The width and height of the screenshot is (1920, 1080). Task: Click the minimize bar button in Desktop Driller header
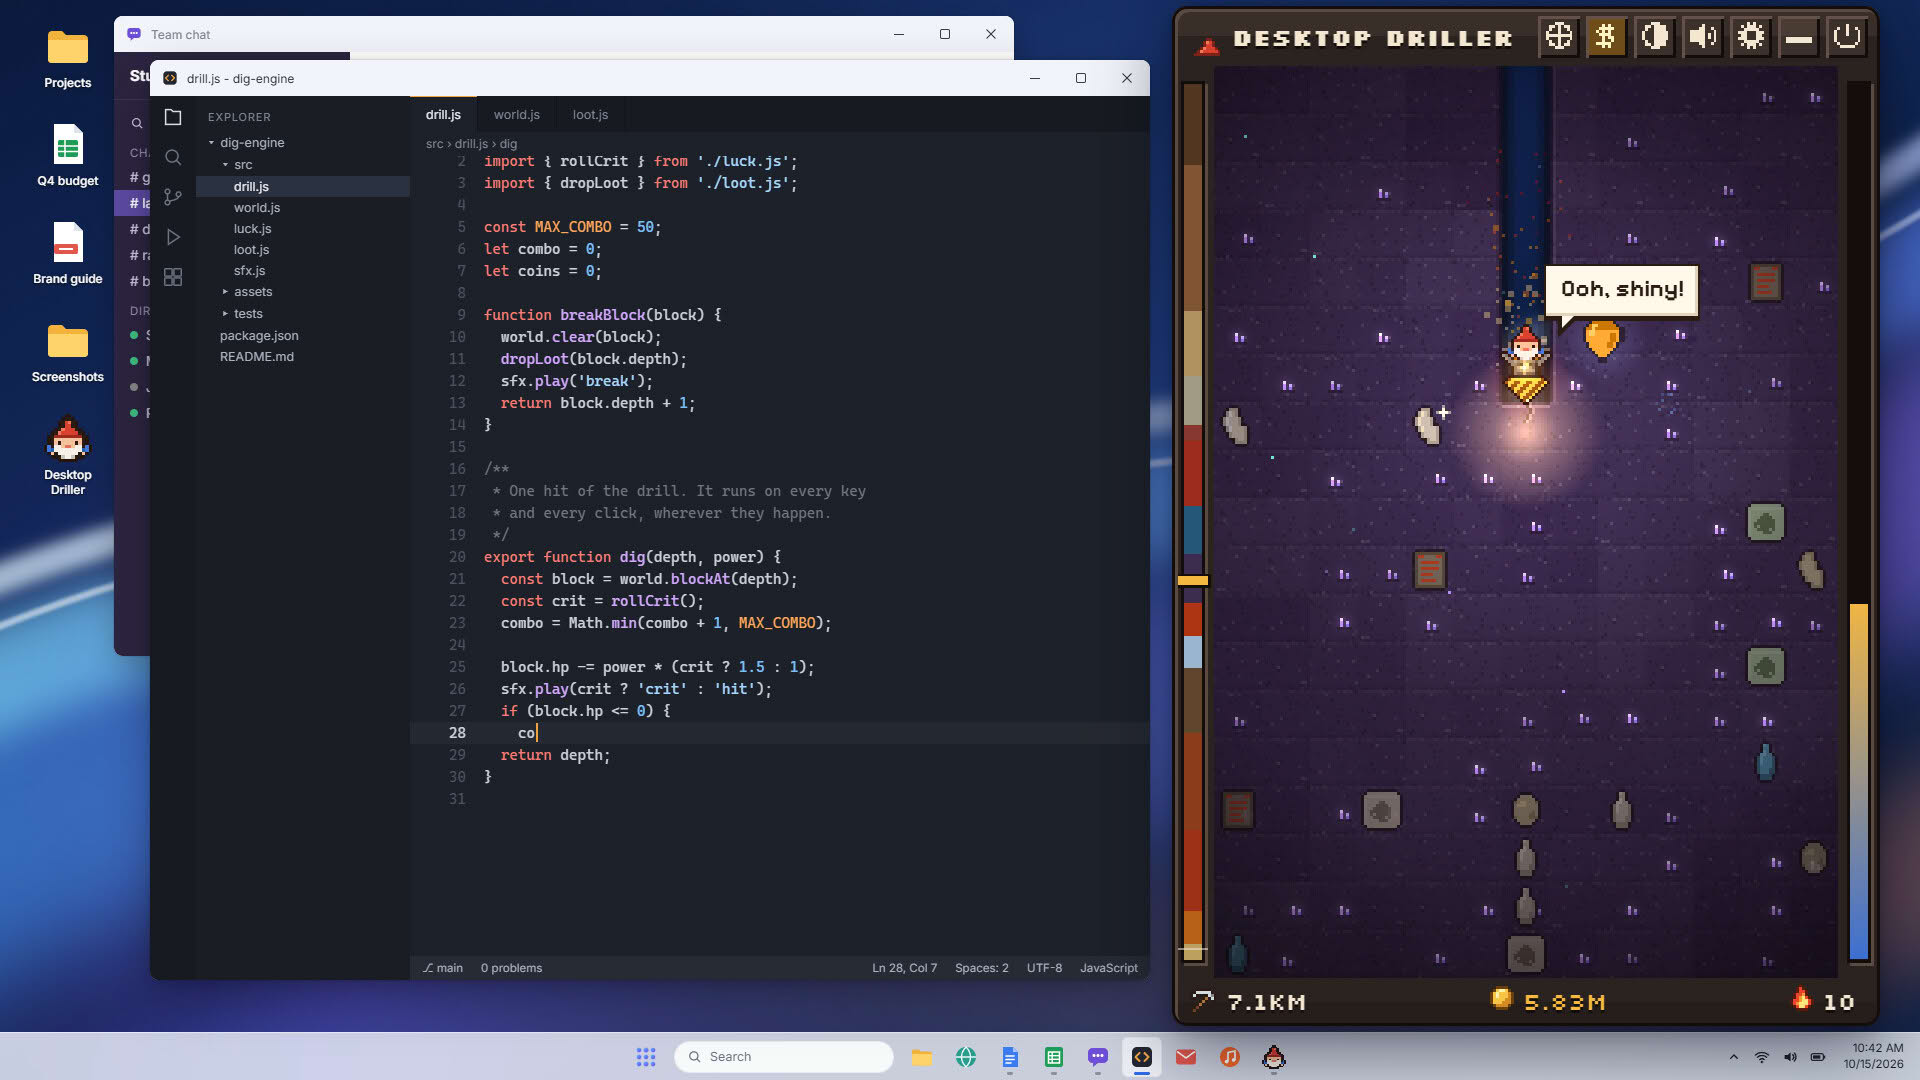(1798, 38)
